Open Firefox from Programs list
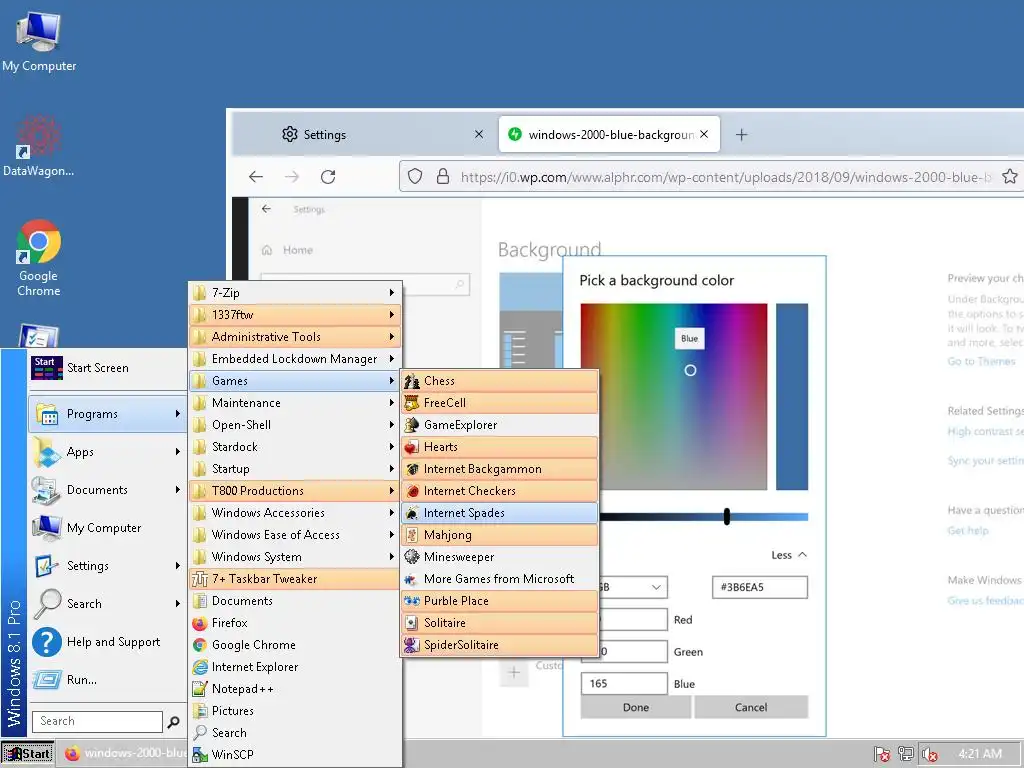1024x768 pixels. pyautogui.click(x=295, y=623)
